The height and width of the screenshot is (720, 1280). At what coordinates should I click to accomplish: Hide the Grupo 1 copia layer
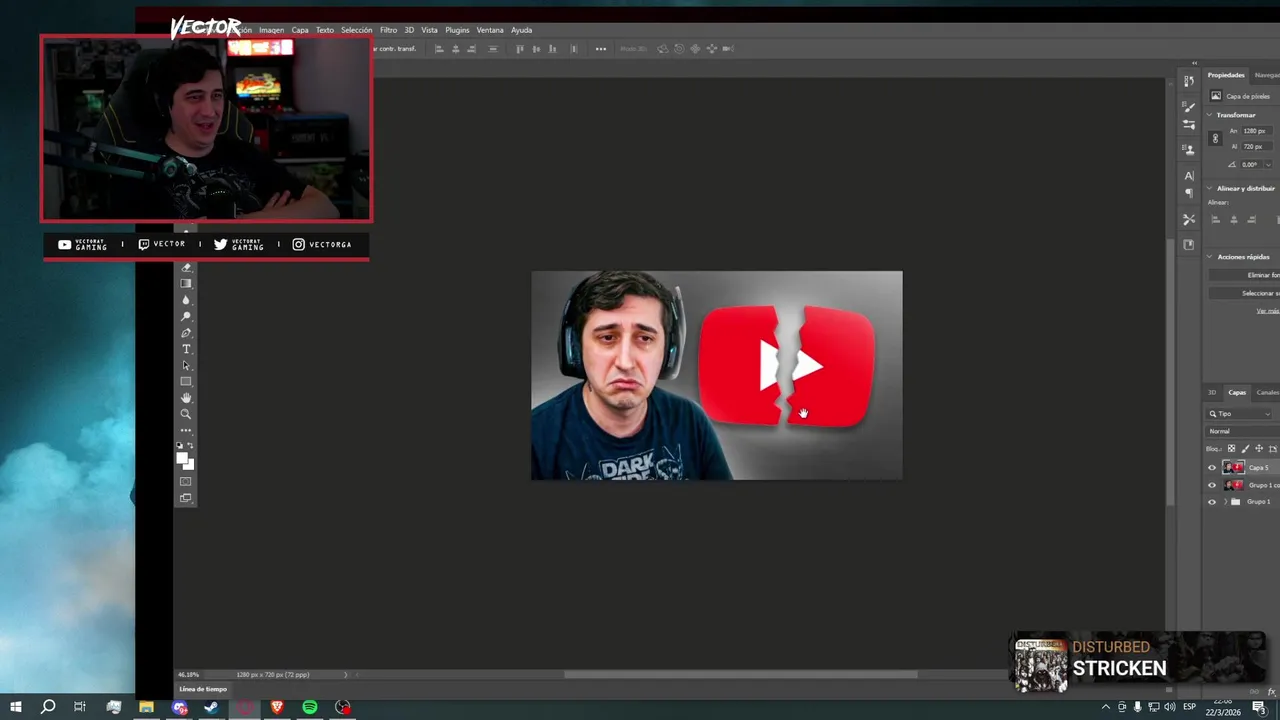tap(1212, 485)
